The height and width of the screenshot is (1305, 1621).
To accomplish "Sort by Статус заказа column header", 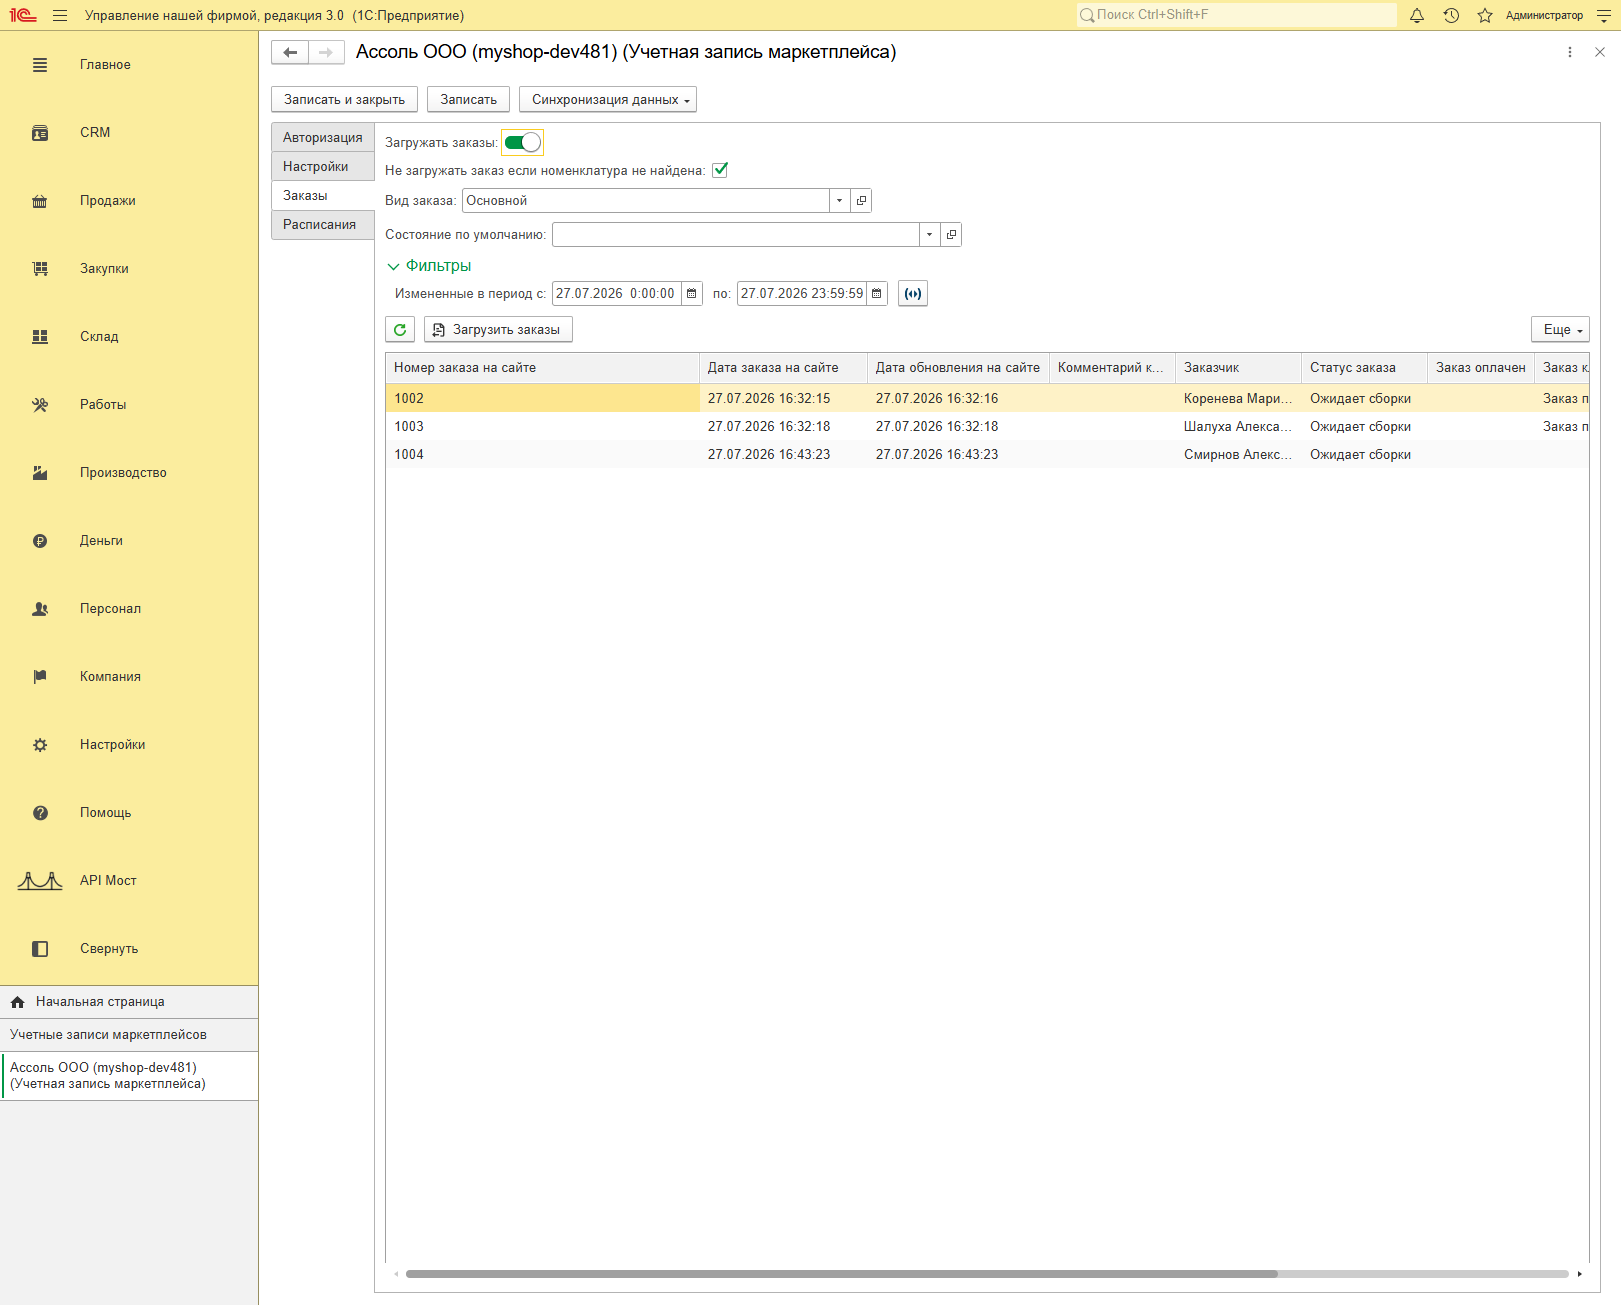I will pos(1364,367).
